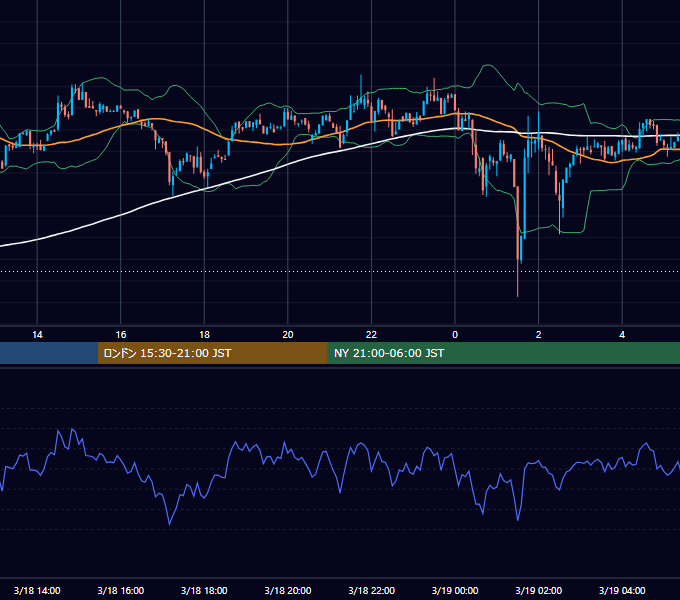This screenshot has height=600, width=680.
Task: Click the time axis label 4
Action: point(622,335)
